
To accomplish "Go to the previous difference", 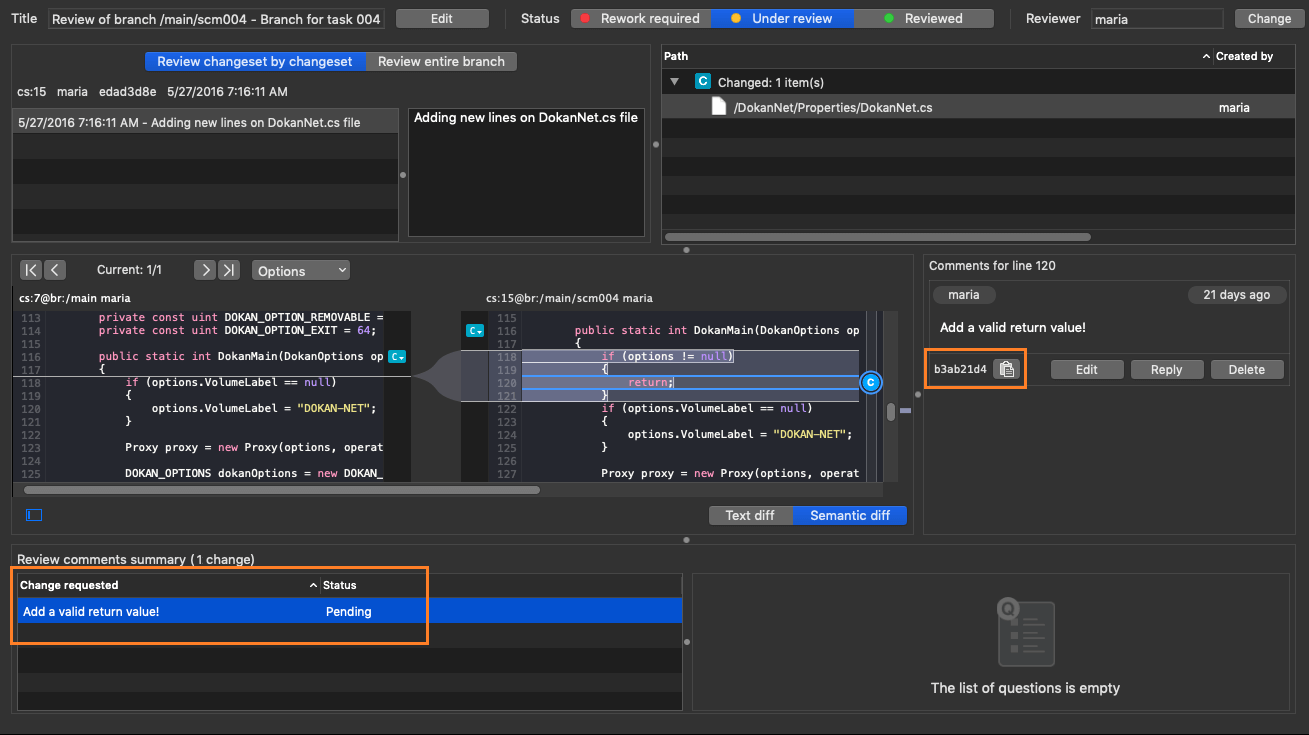I will coord(55,270).
